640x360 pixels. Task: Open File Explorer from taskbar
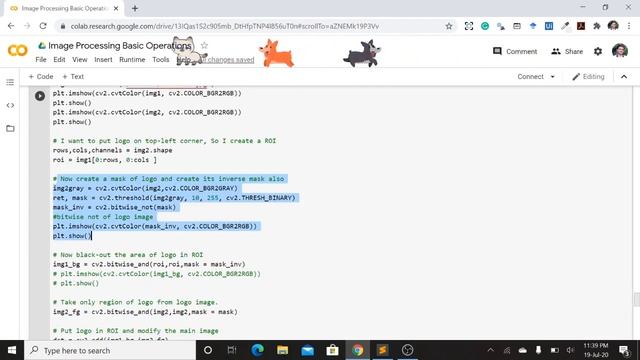(282, 350)
